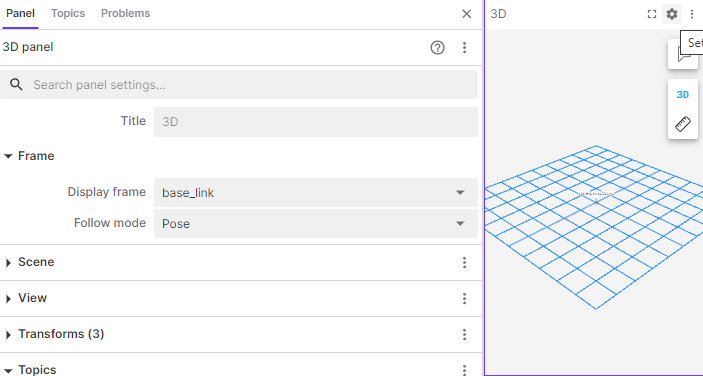Open the Transforms section options menu
Image resolution: width=703 pixels, height=376 pixels.
coord(464,334)
